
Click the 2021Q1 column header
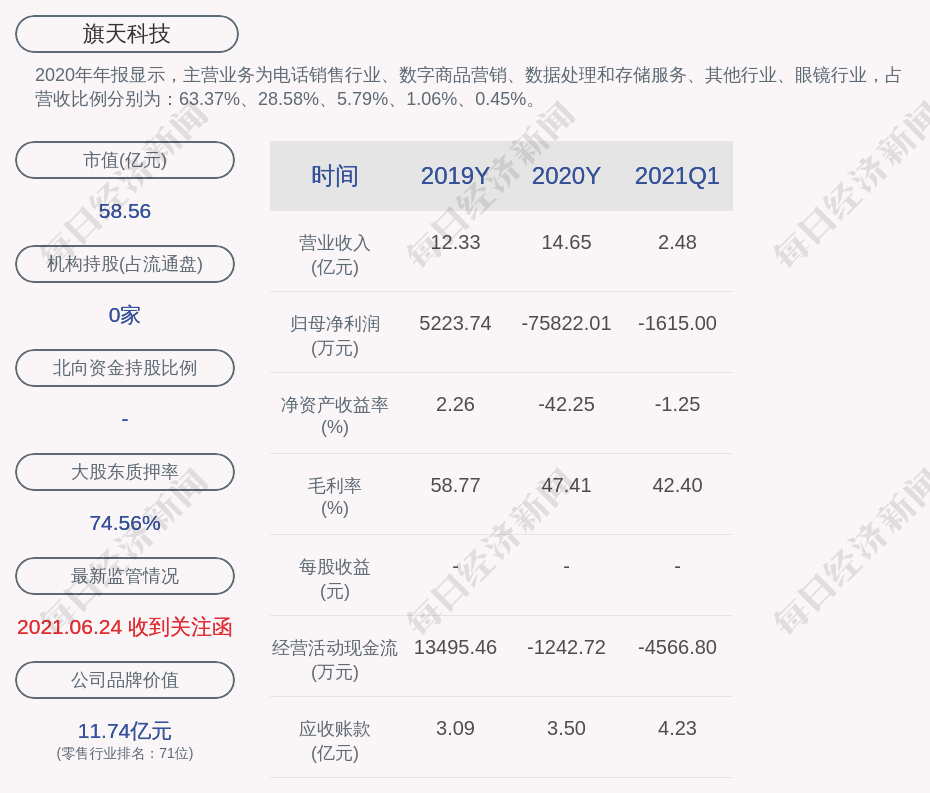coord(677,176)
